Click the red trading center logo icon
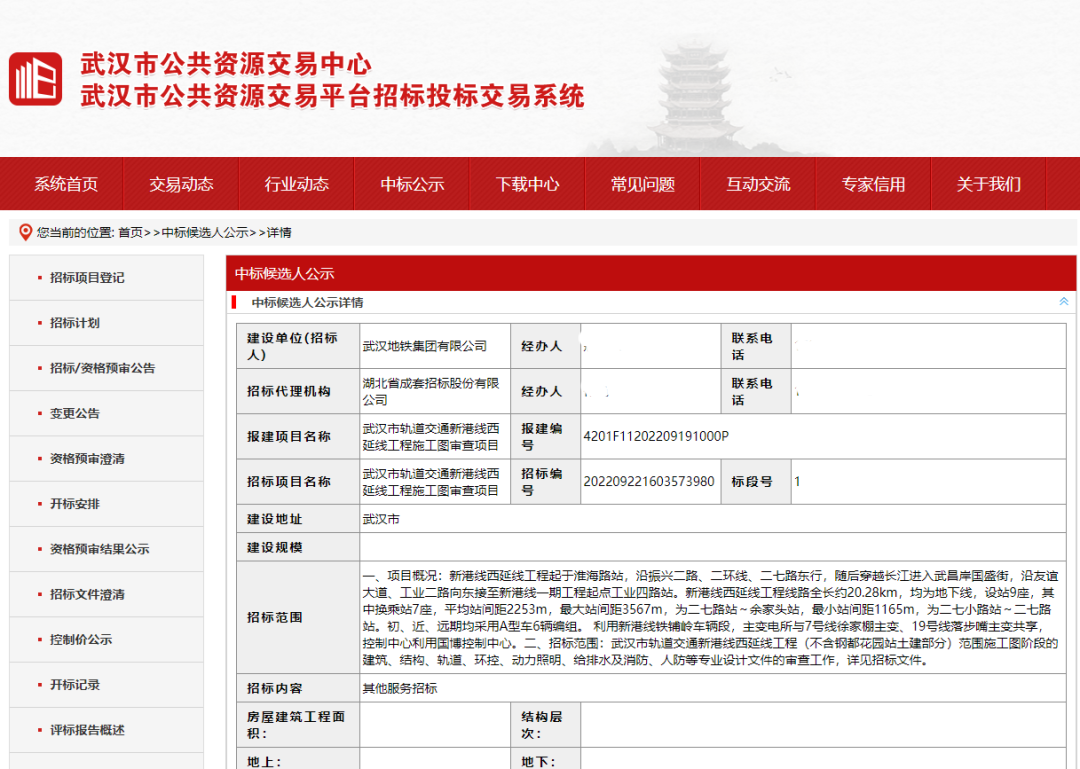 pos(35,79)
